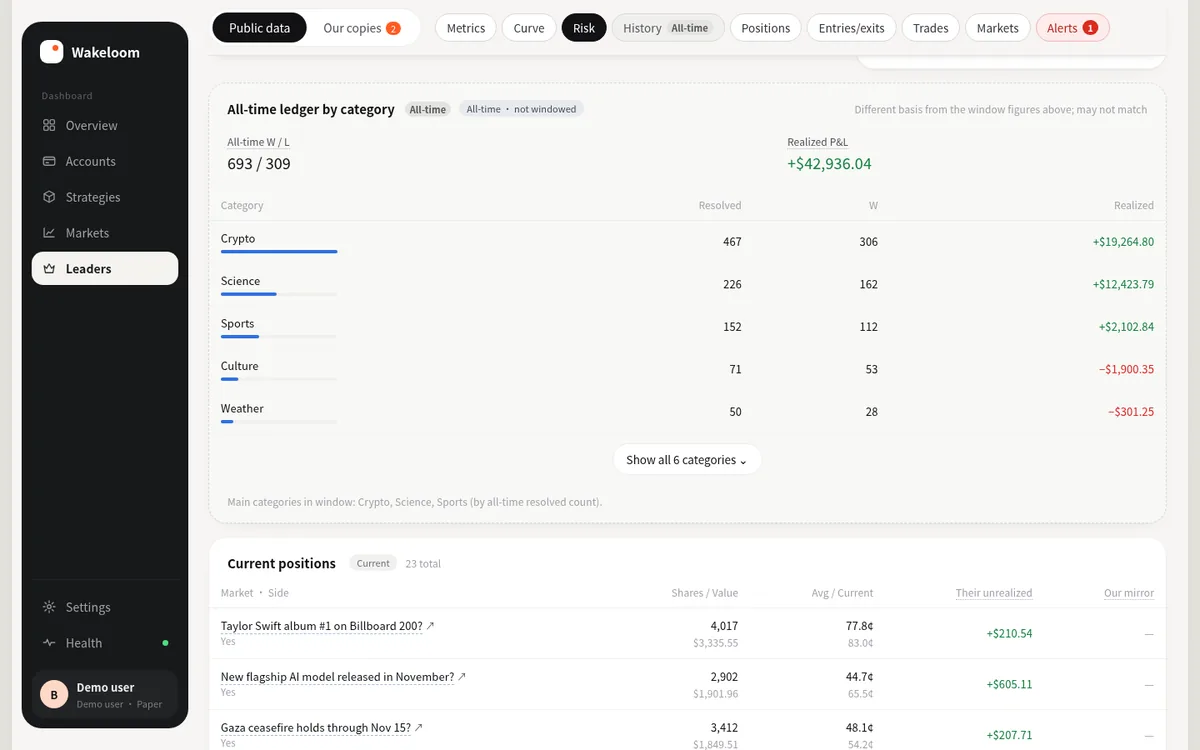Click the Strategies cube icon
Image resolution: width=1200 pixels, height=750 pixels.
point(49,198)
